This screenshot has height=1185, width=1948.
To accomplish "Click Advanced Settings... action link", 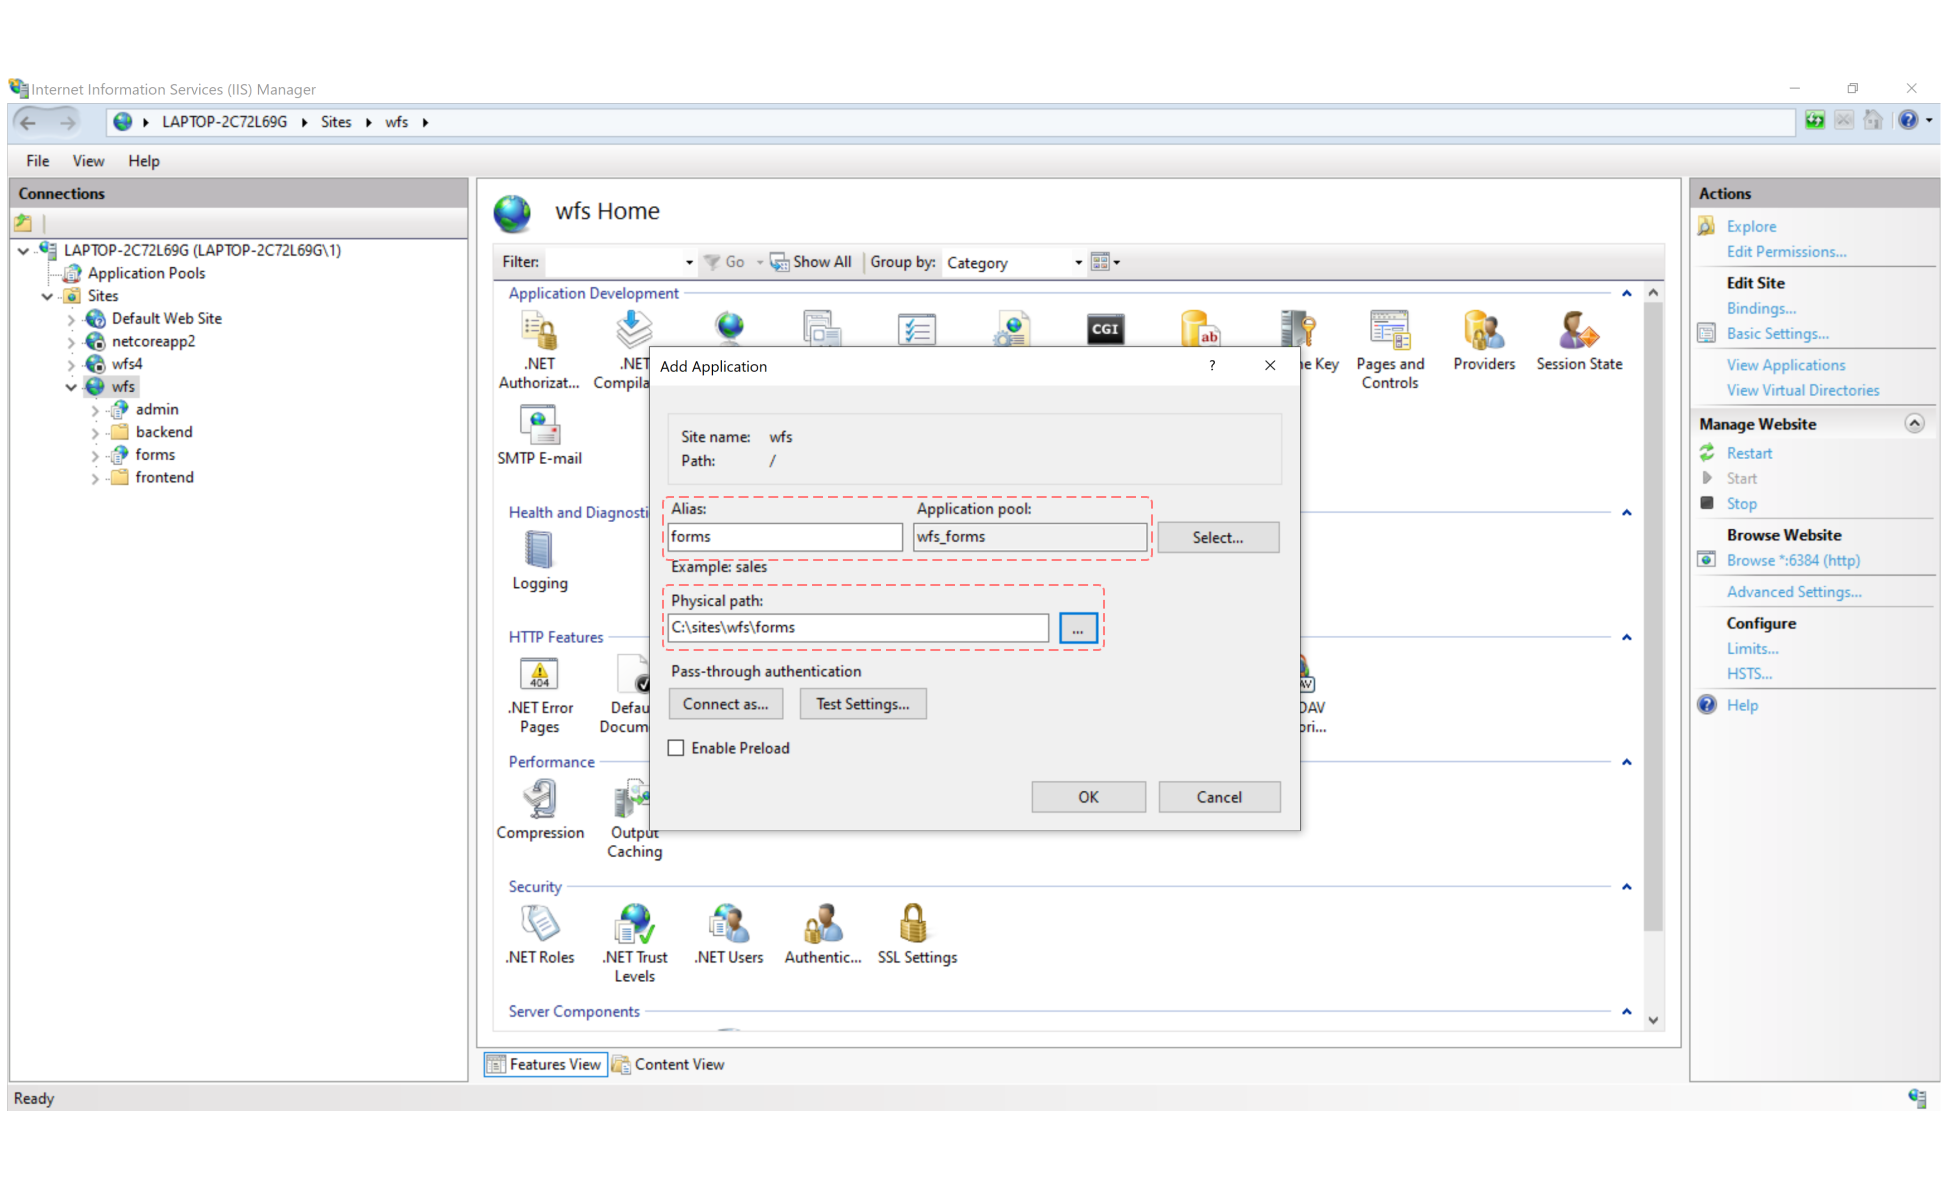I will (x=1794, y=592).
